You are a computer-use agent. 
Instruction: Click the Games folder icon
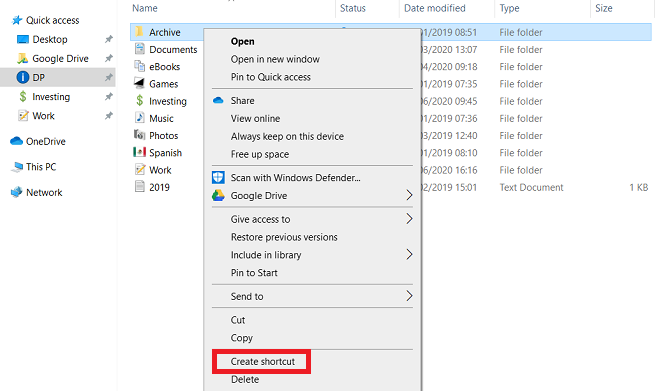tap(139, 83)
